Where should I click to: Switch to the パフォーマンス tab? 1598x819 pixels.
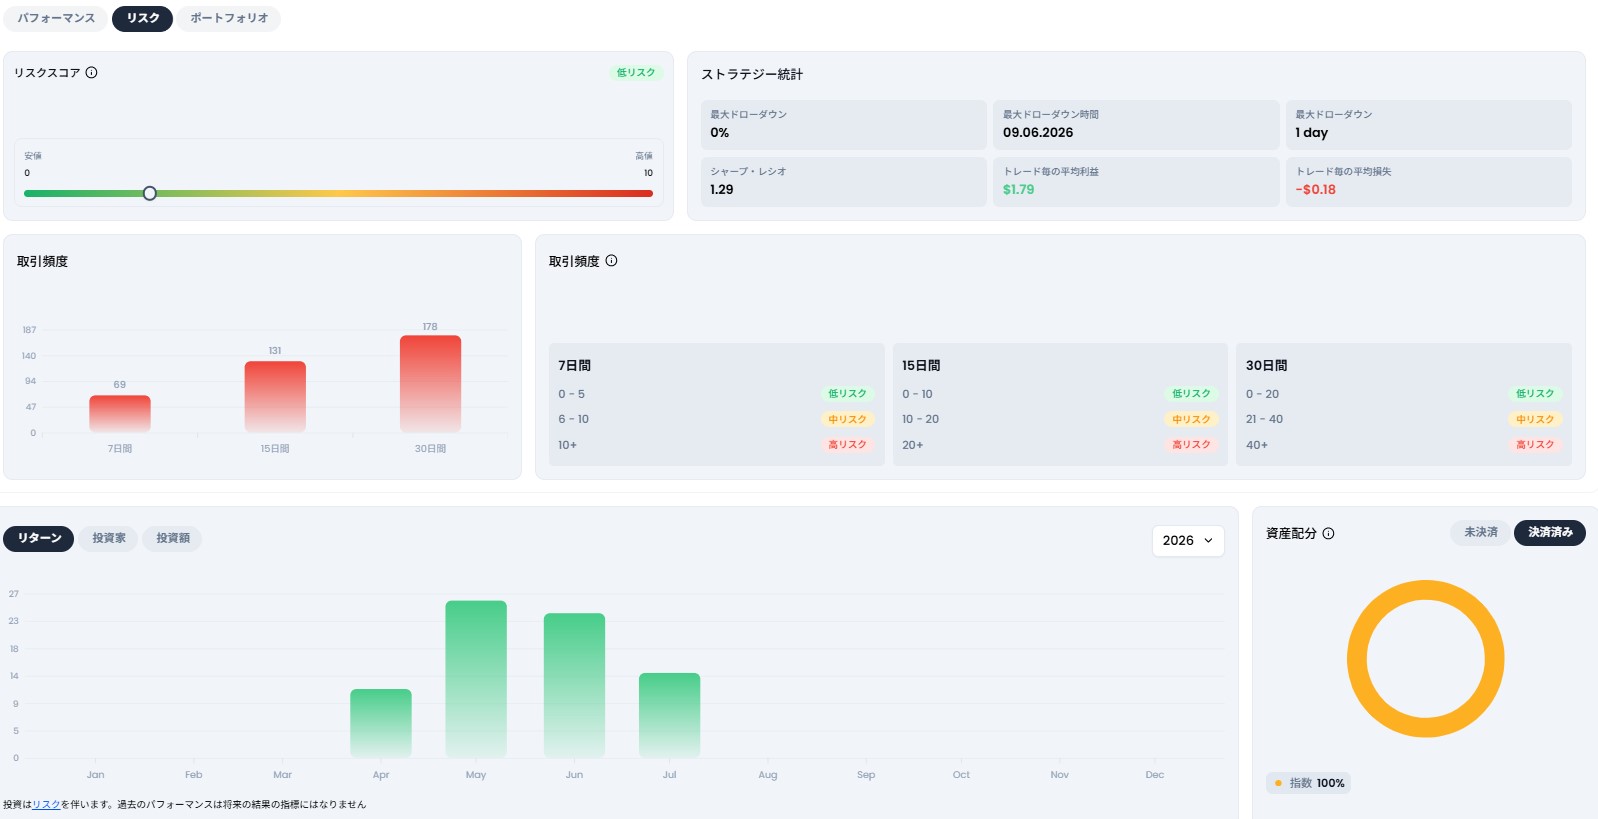[56, 18]
